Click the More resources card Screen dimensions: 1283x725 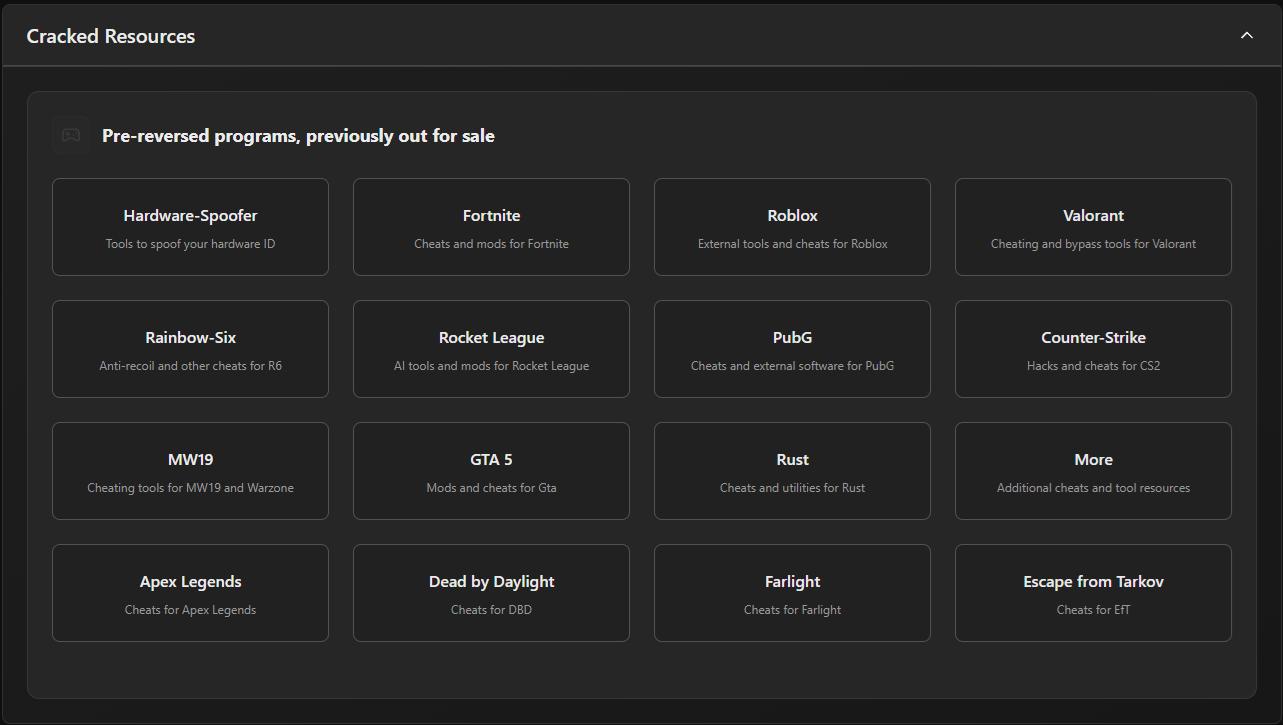point(1093,471)
